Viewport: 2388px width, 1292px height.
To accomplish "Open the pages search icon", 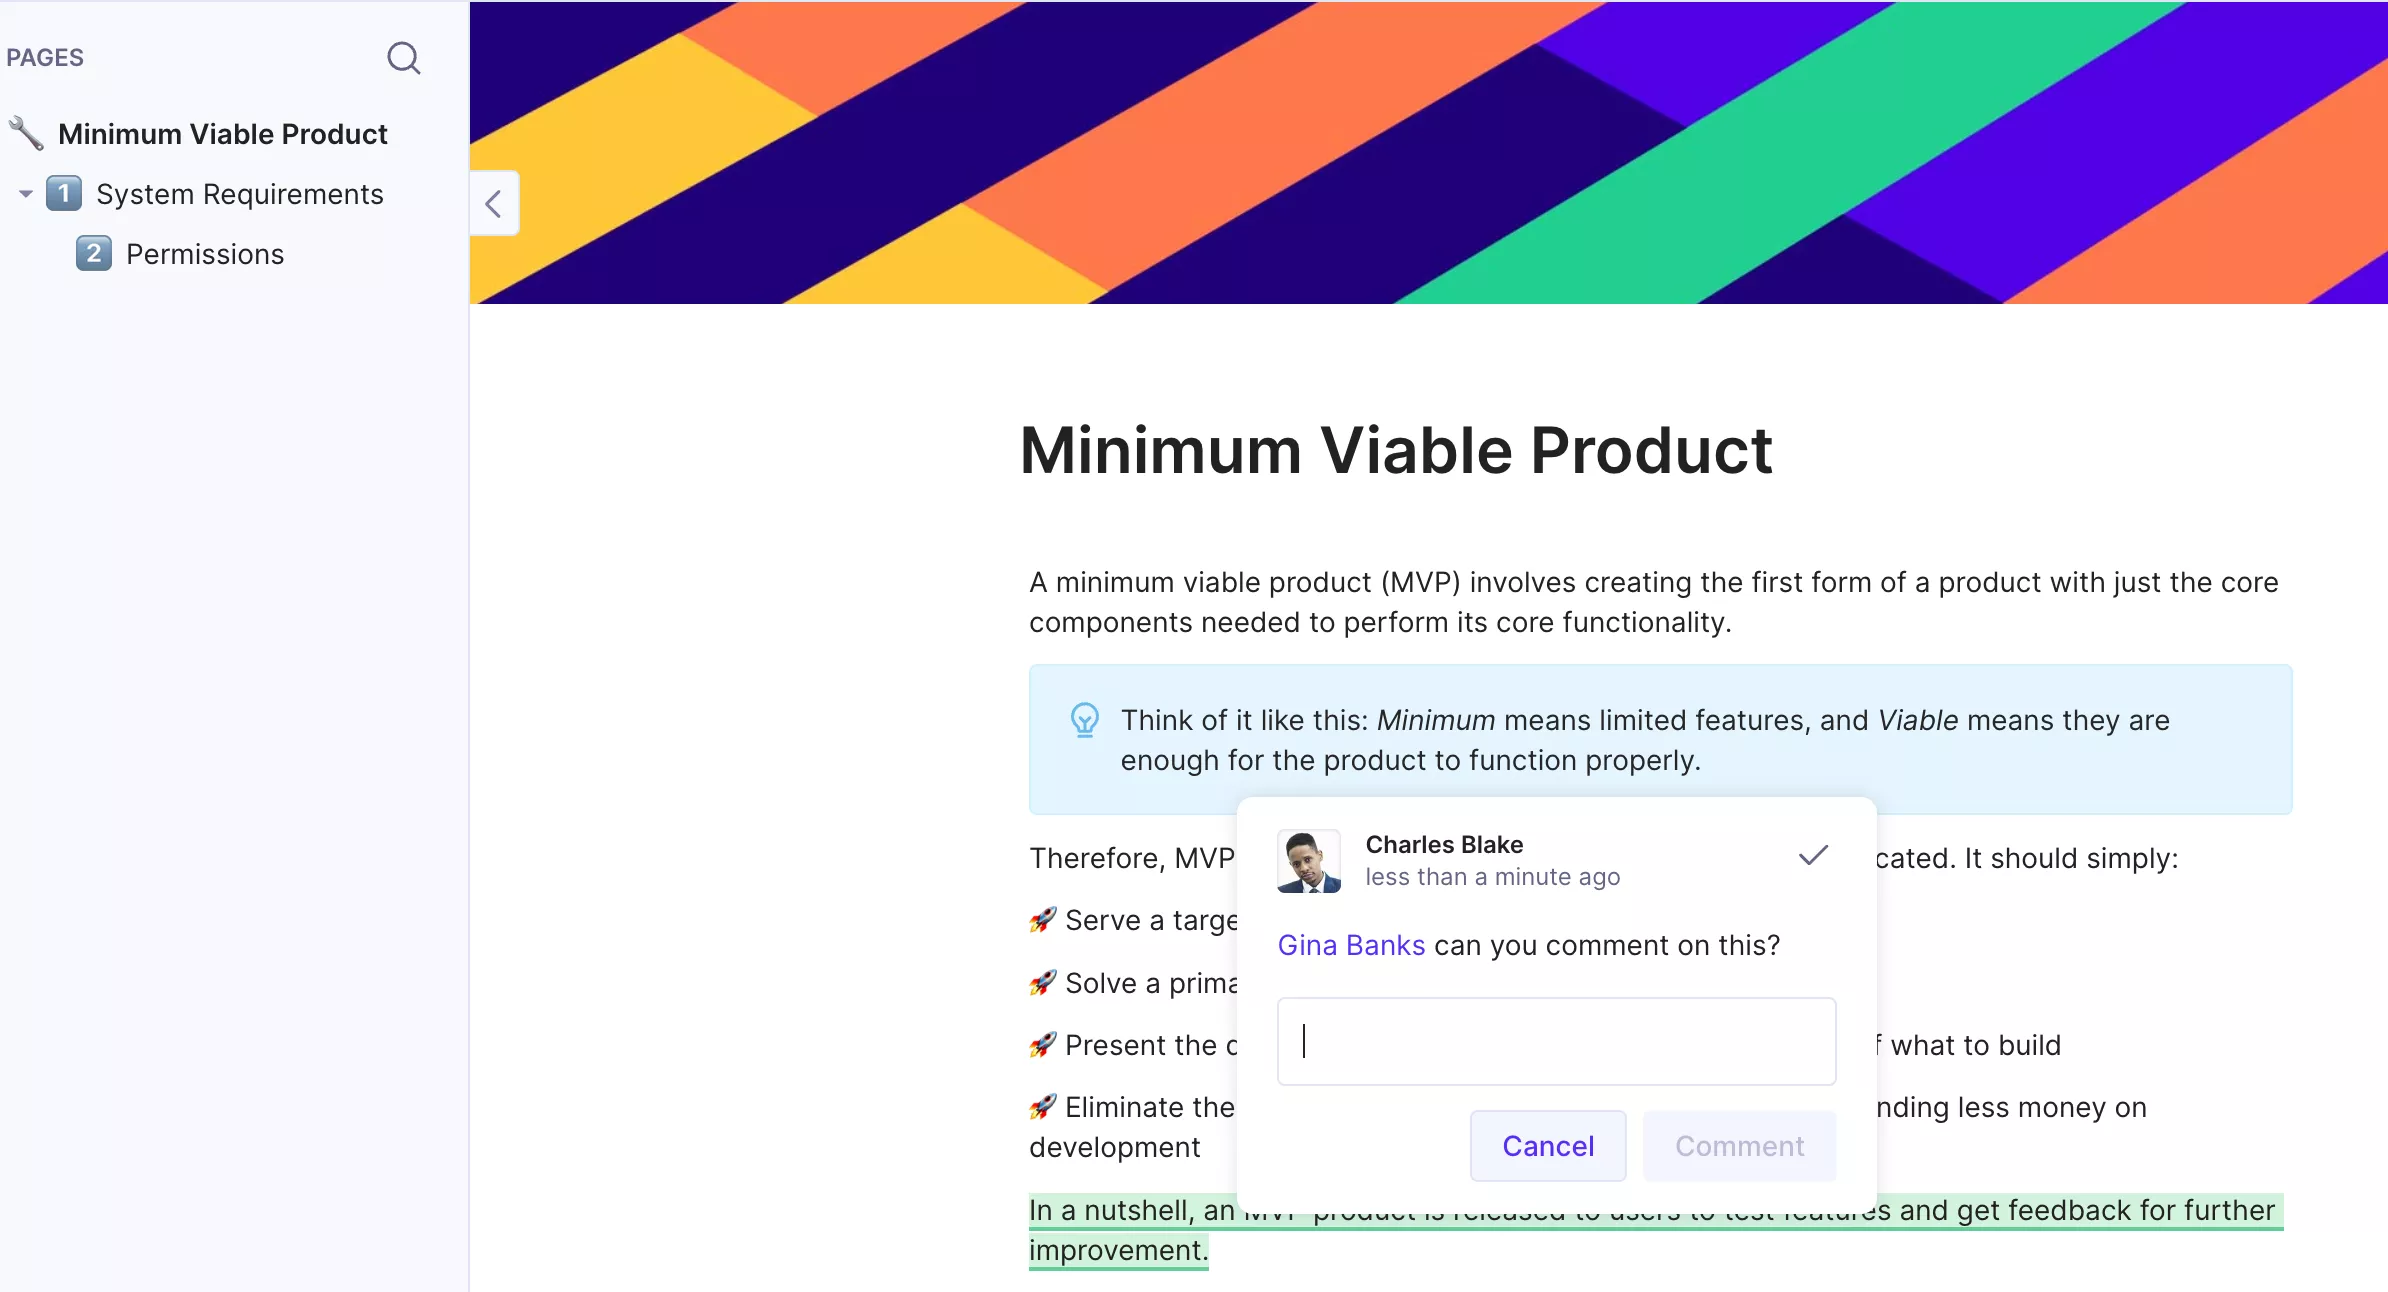I will pos(404,58).
